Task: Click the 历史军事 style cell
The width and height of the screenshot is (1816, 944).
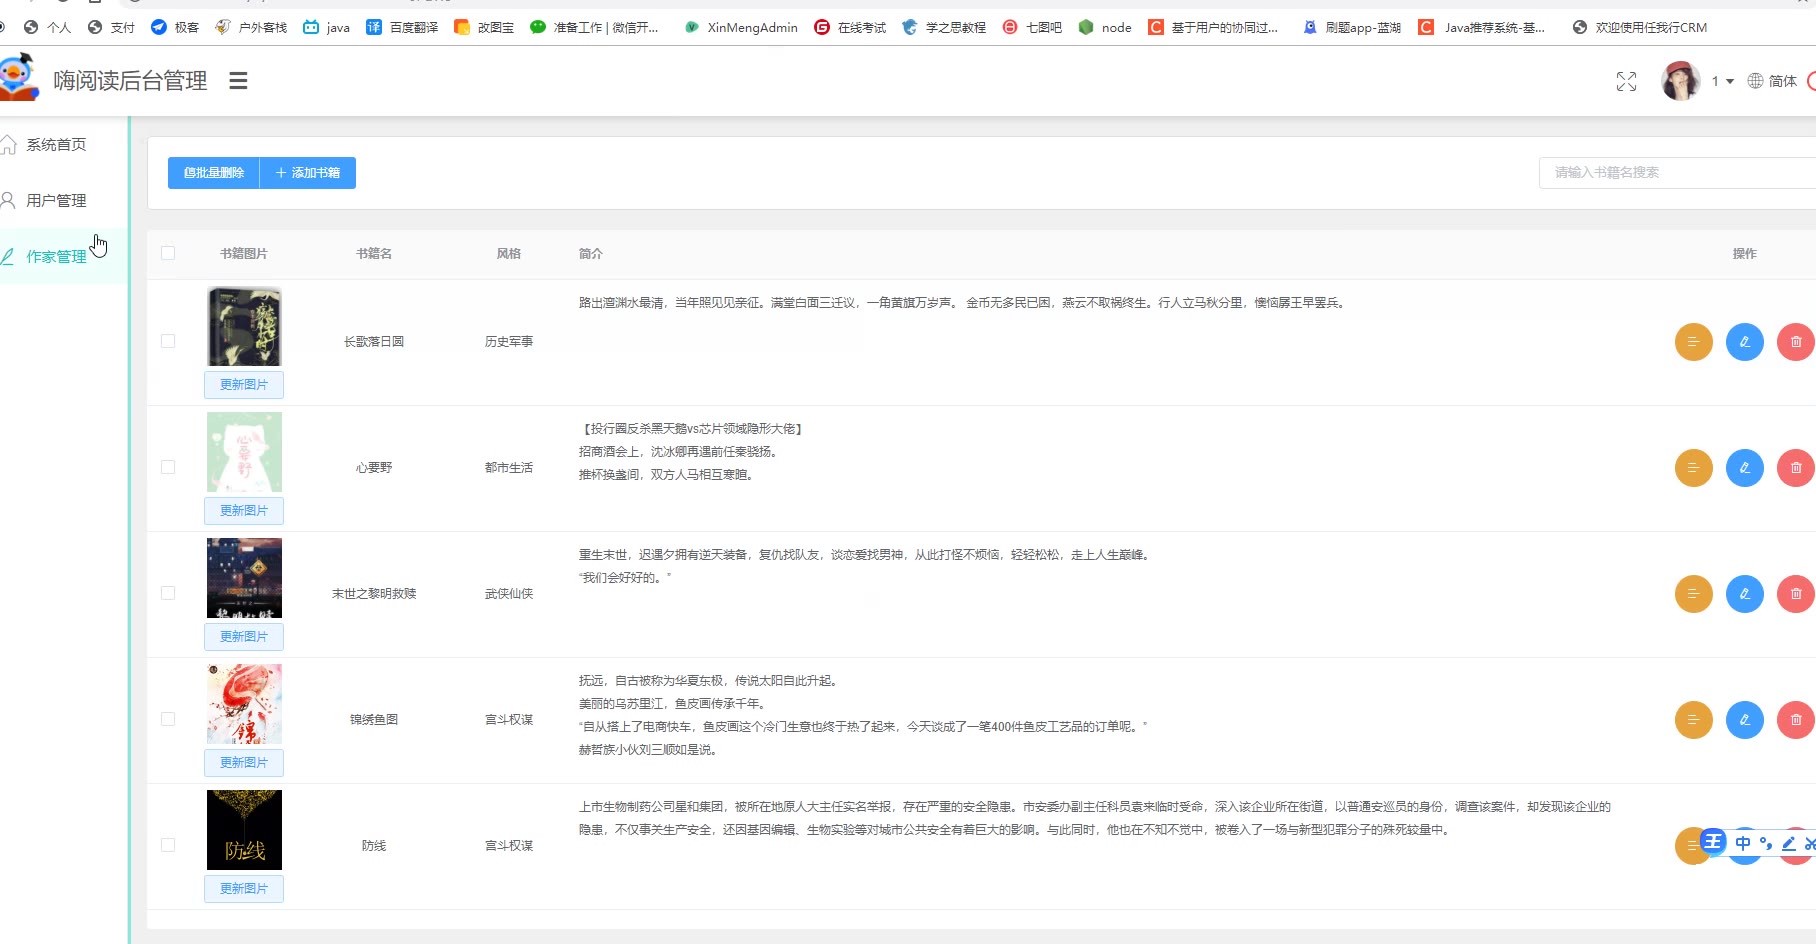Action: click(x=509, y=342)
